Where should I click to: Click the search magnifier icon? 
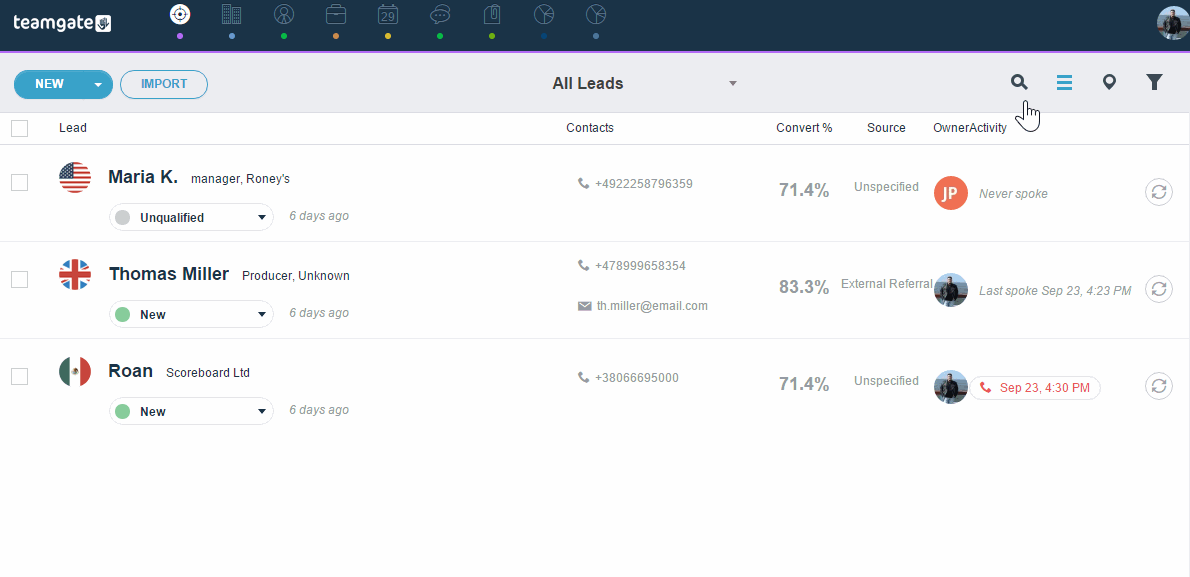tap(1019, 82)
